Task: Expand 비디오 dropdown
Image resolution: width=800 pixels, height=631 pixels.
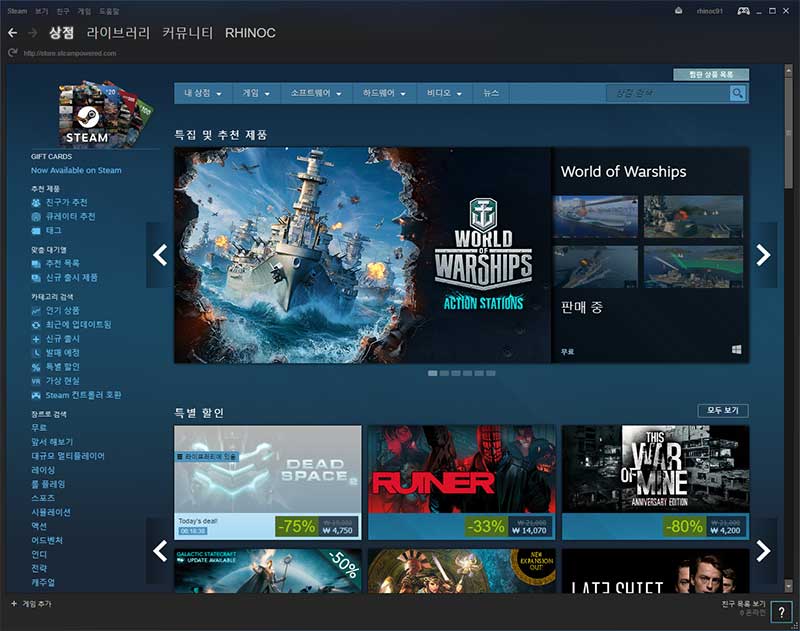Action: [x=444, y=93]
